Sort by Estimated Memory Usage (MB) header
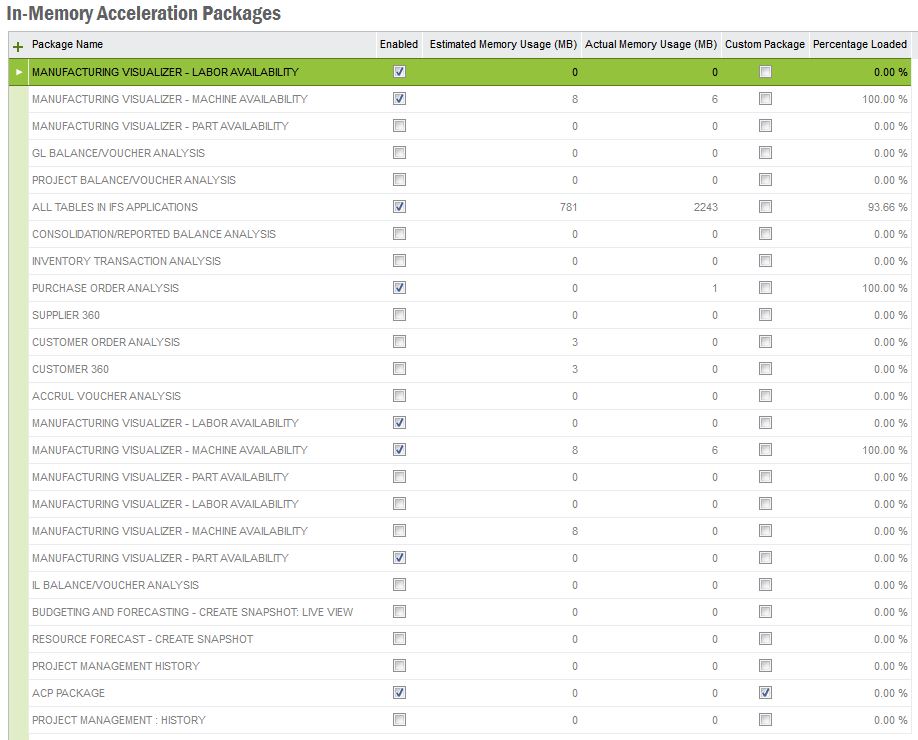Viewport: 918px width, 740px height. click(503, 45)
